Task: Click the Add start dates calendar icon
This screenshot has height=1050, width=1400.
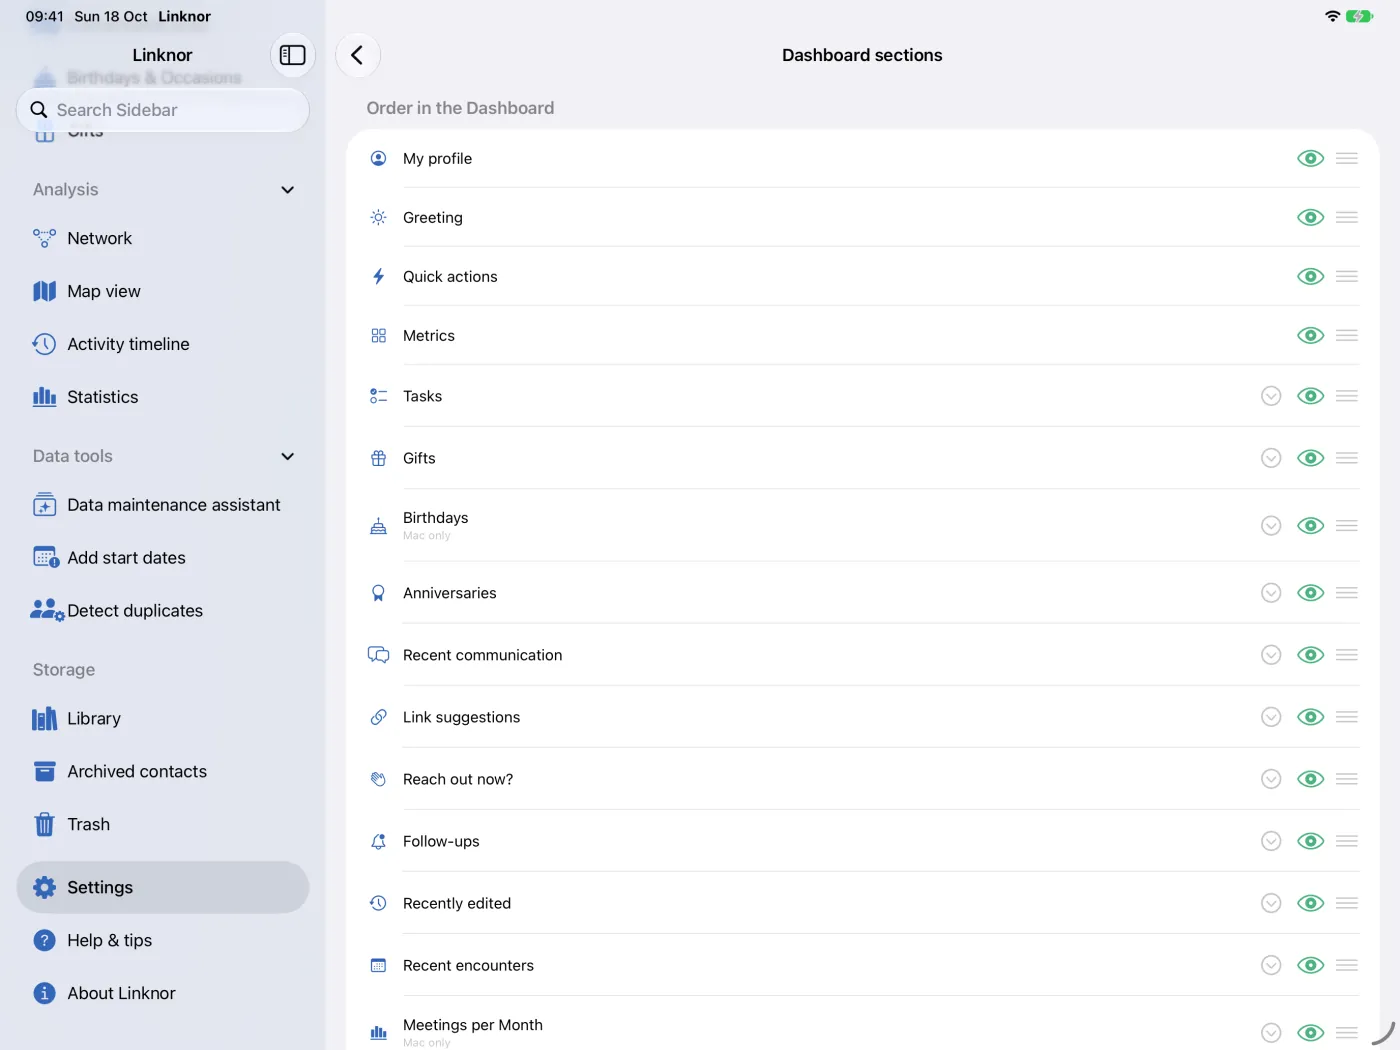Action: click(46, 558)
